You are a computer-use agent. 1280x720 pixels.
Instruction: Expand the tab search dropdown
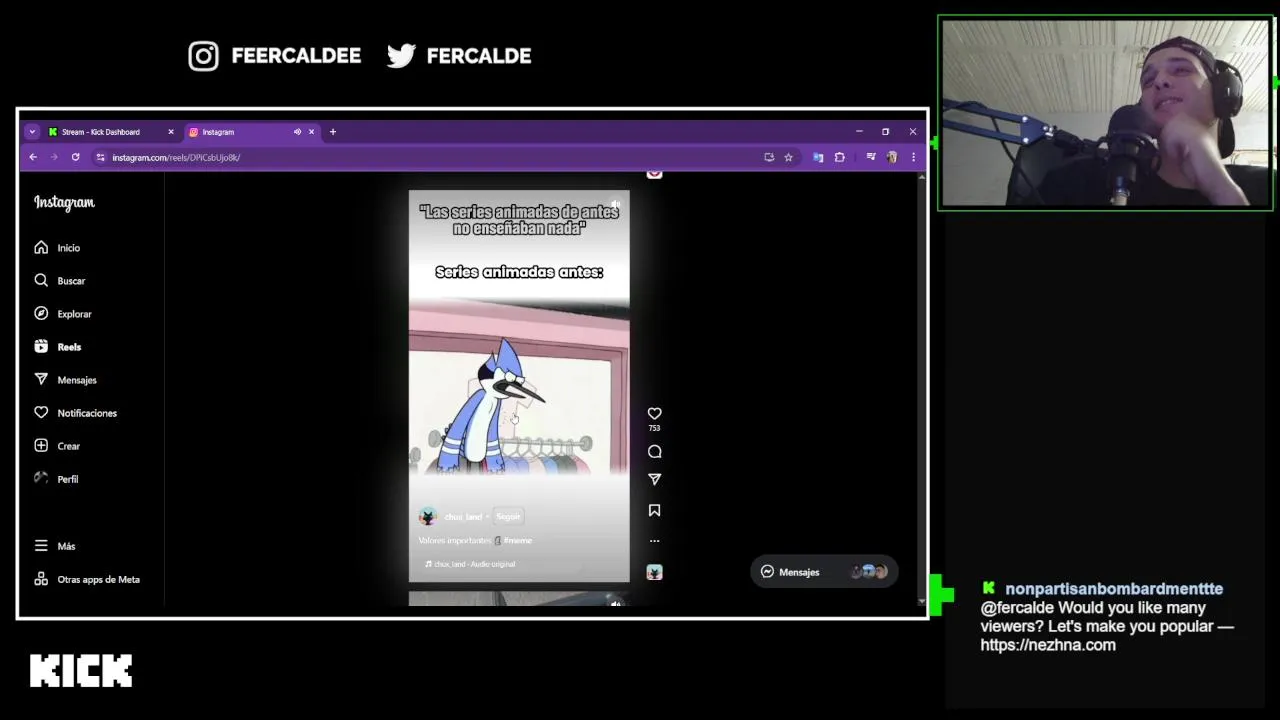pos(32,132)
